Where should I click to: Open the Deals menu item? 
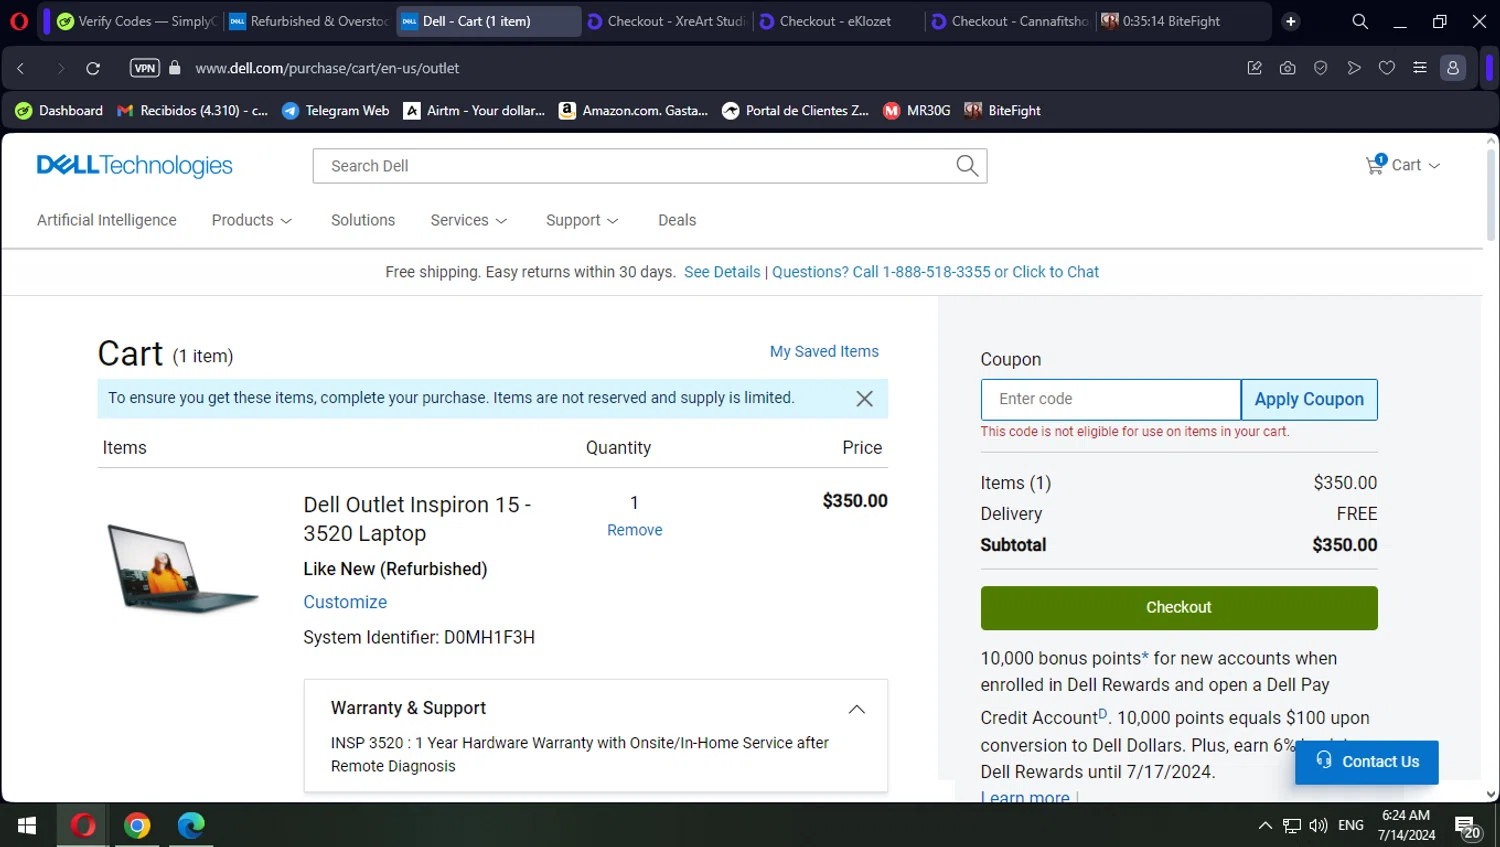677,220
